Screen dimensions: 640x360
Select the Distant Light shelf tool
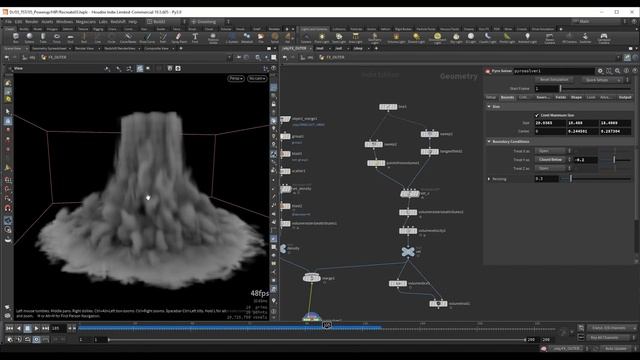[416, 38]
